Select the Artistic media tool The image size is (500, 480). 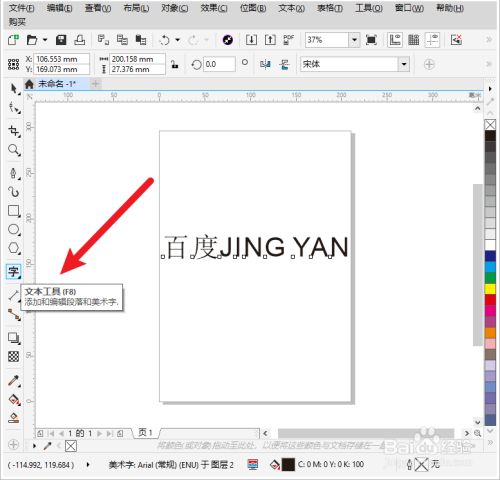(14, 192)
